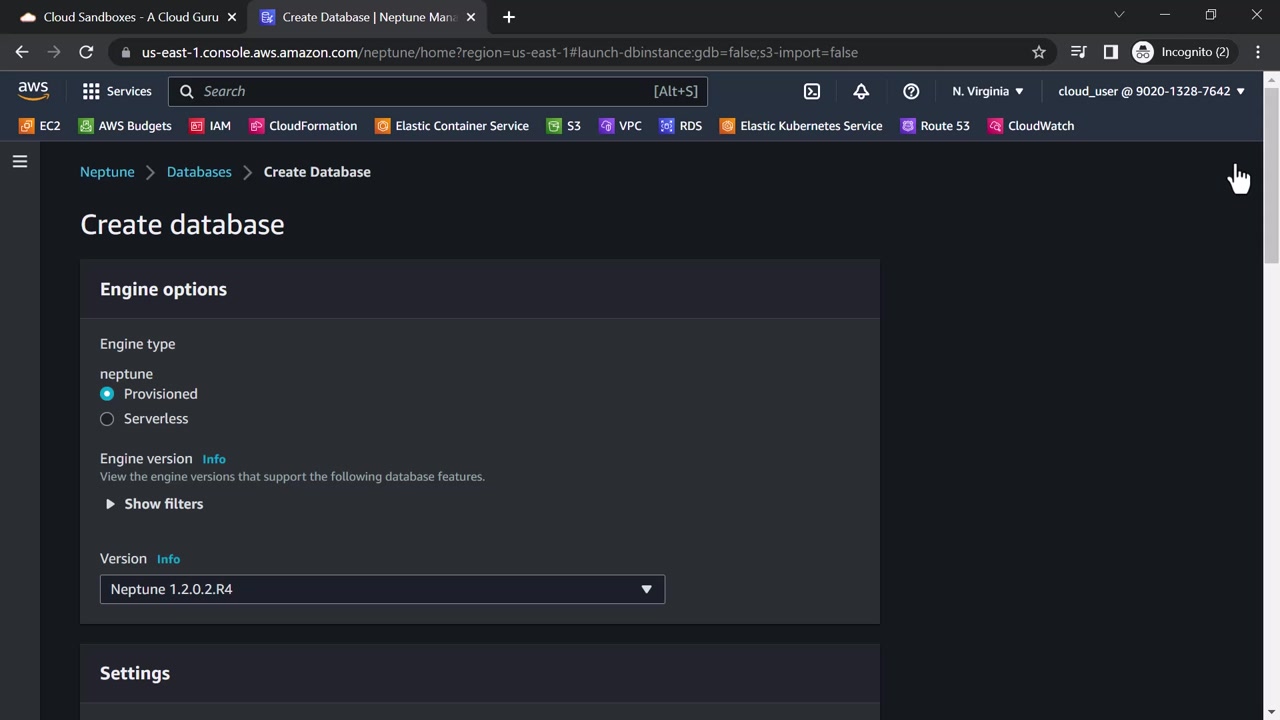Close the Create Database tab
The height and width of the screenshot is (720, 1280).
click(x=471, y=17)
